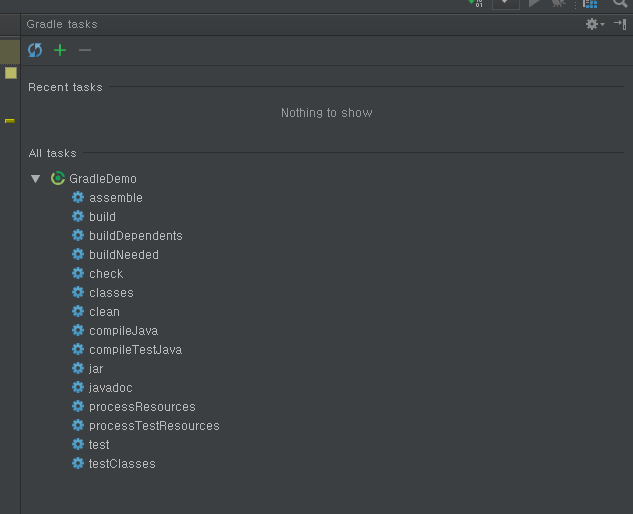Click the gear icon next to buildNeeded
Screen dimensions: 633x514
coord(78,254)
